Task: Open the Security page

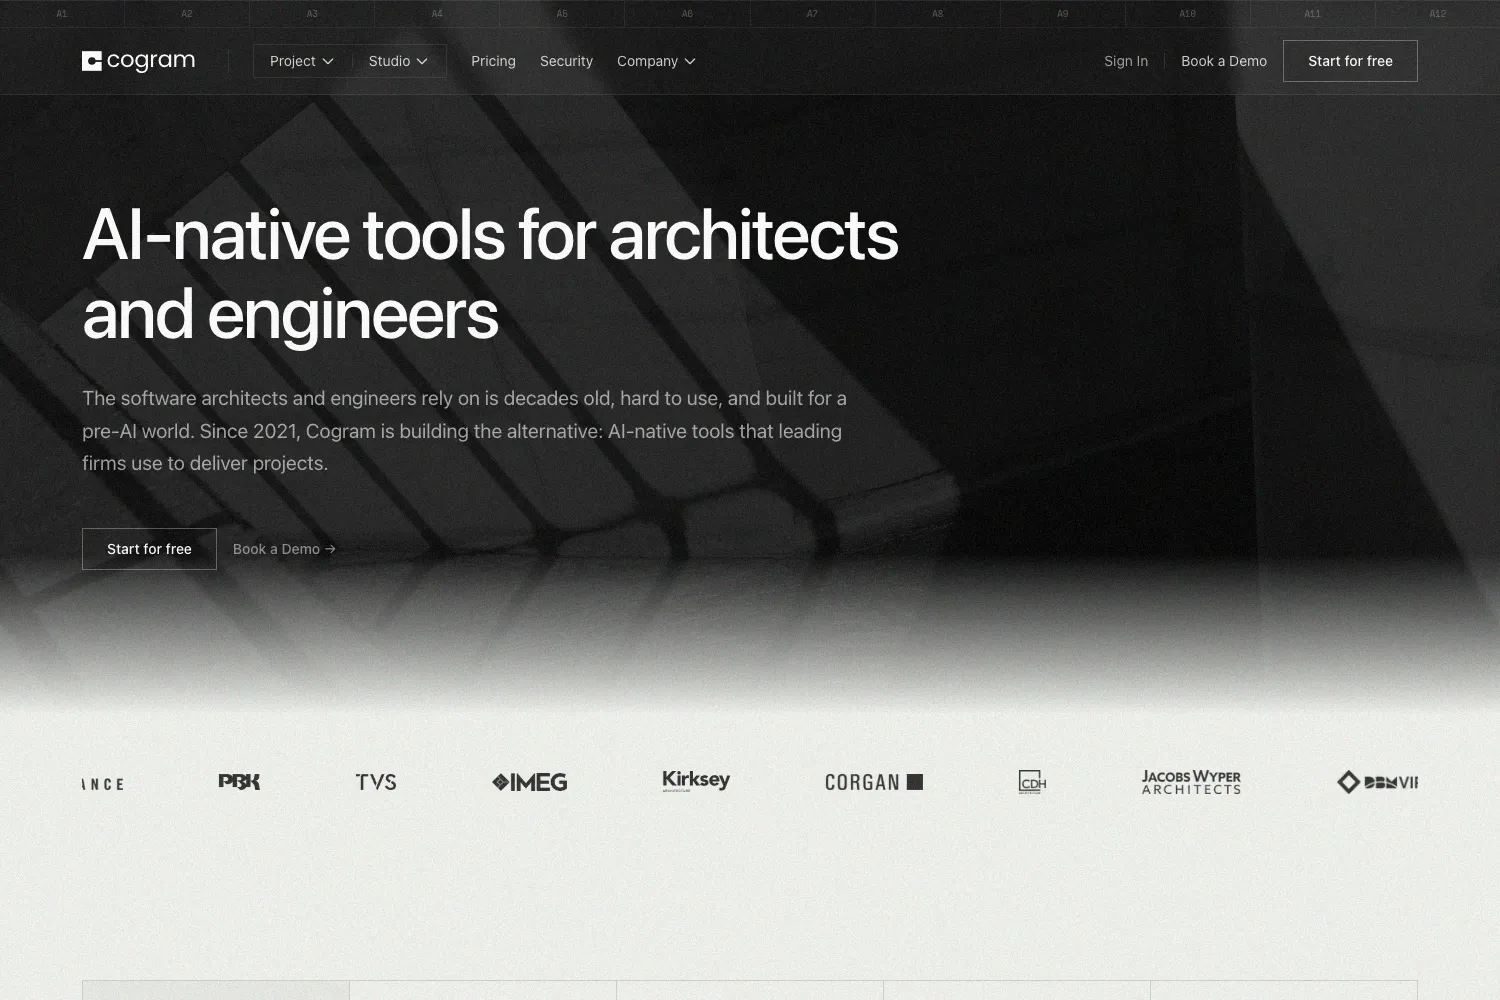Action: point(566,61)
